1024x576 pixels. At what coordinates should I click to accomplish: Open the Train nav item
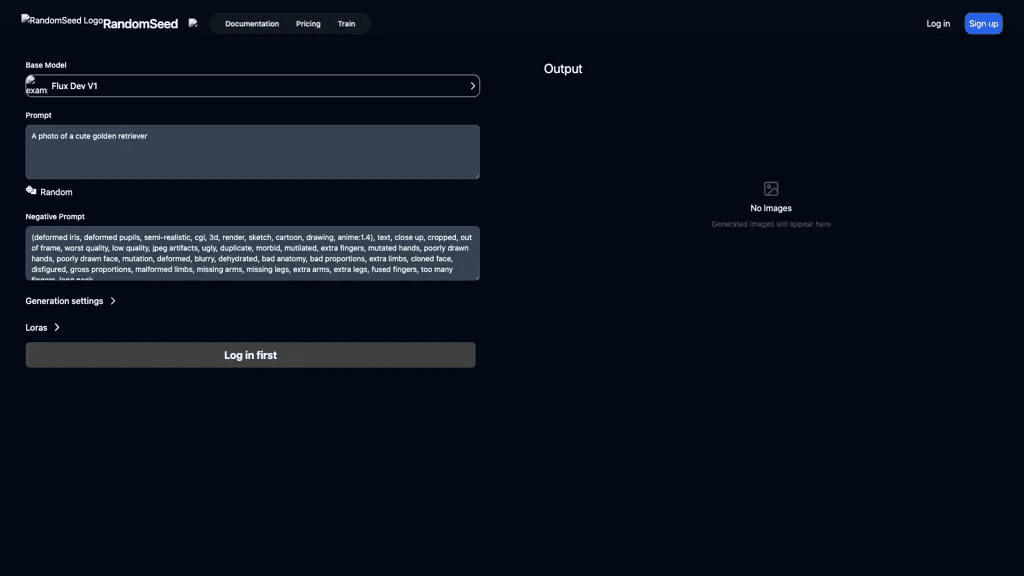(x=346, y=24)
